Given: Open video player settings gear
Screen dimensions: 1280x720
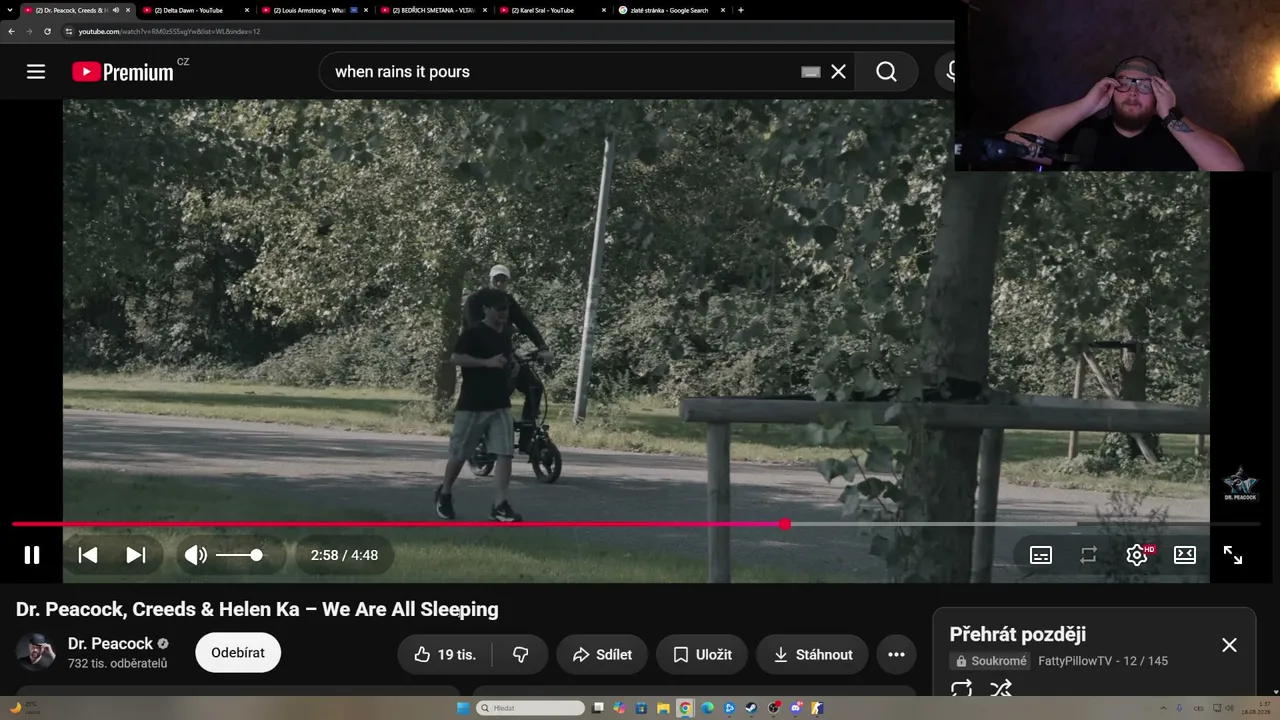Looking at the screenshot, I should (1137, 555).
